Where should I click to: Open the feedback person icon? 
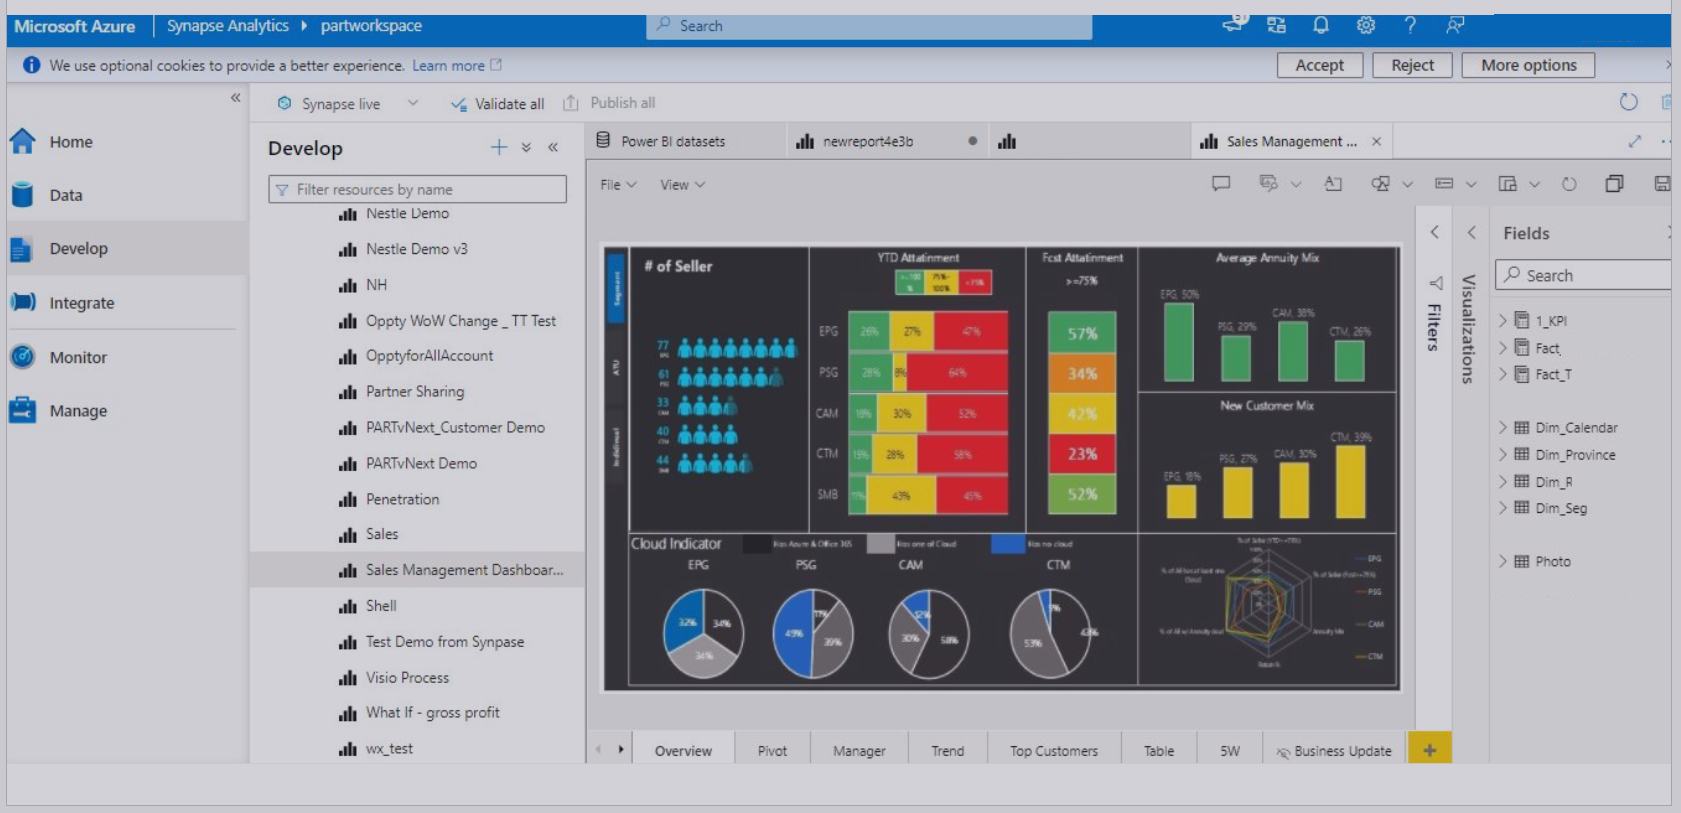pos(1455,25)
